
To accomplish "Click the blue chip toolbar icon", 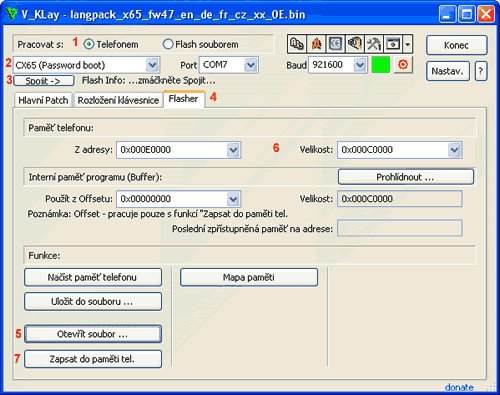I will pos(335,44).
